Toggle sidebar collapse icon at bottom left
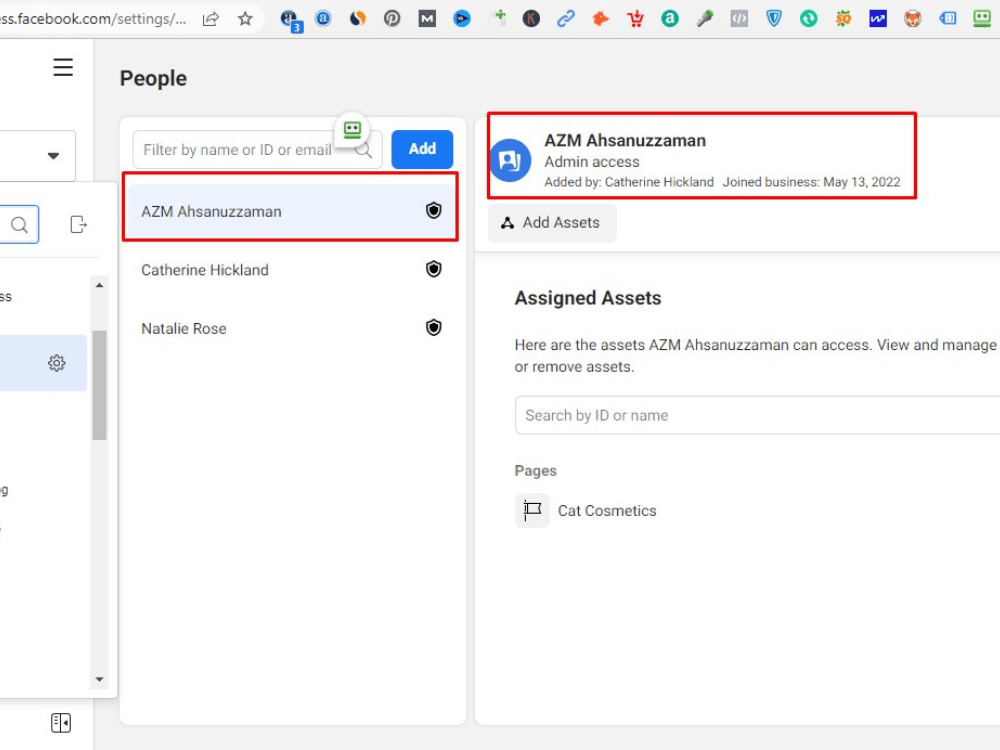 61,723
